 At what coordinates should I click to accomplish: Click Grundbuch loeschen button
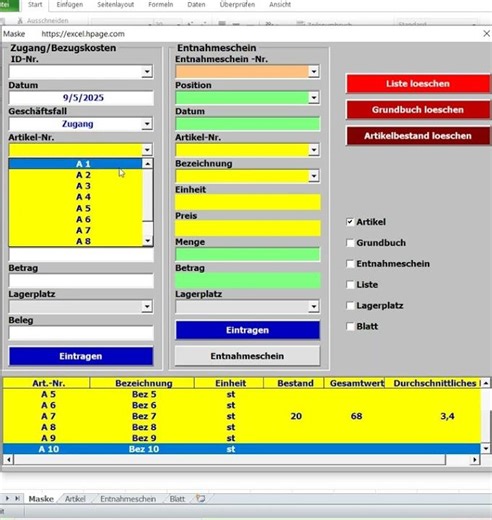418,110
